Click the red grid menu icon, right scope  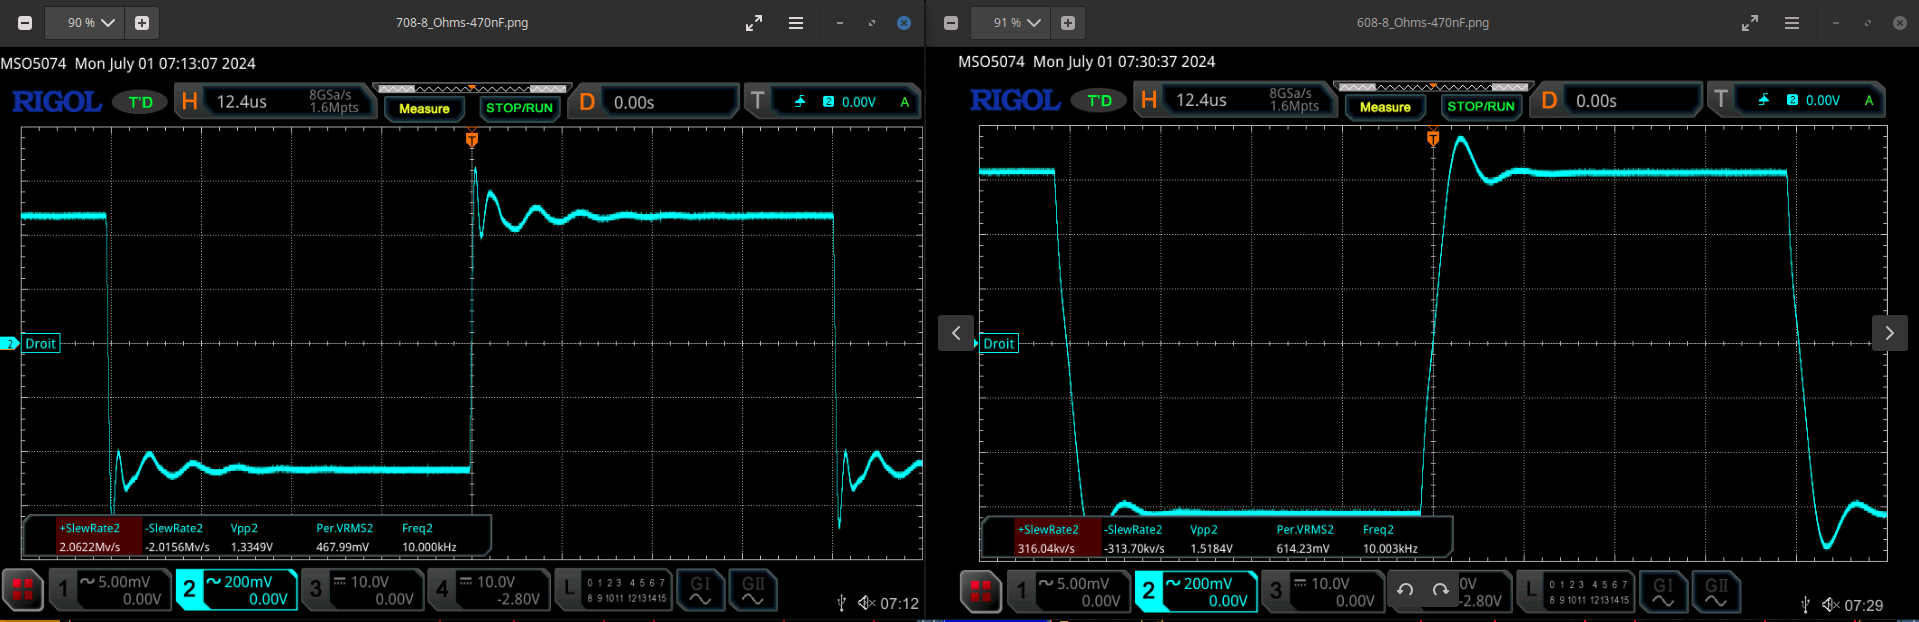(x=981, y=592)
